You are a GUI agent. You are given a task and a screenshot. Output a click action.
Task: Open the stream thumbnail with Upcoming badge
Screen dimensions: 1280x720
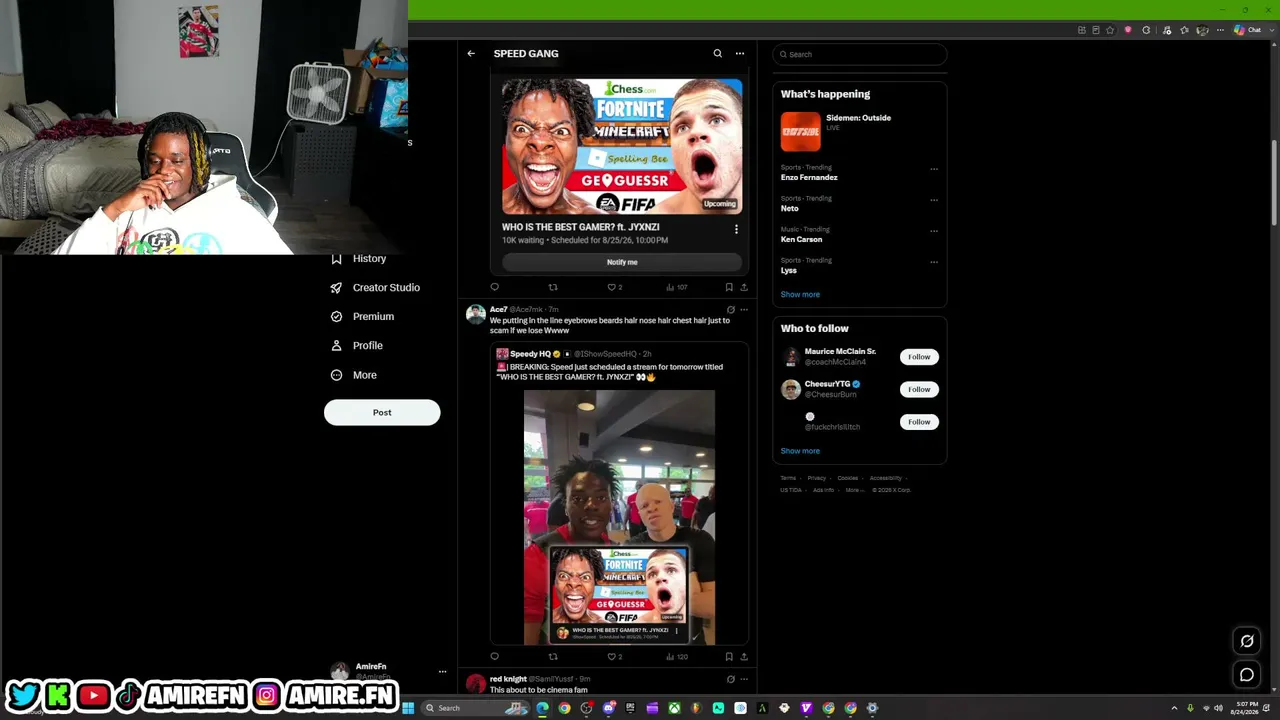pyautogui.click(x=622, y=146)
